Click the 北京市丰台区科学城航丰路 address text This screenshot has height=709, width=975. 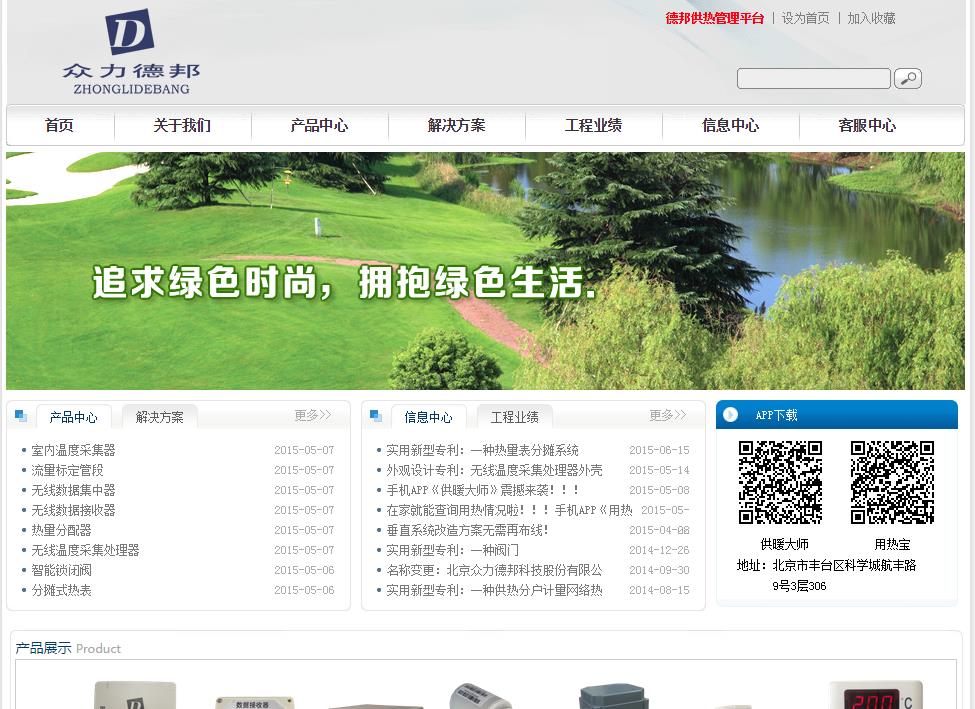coord(844,565)
